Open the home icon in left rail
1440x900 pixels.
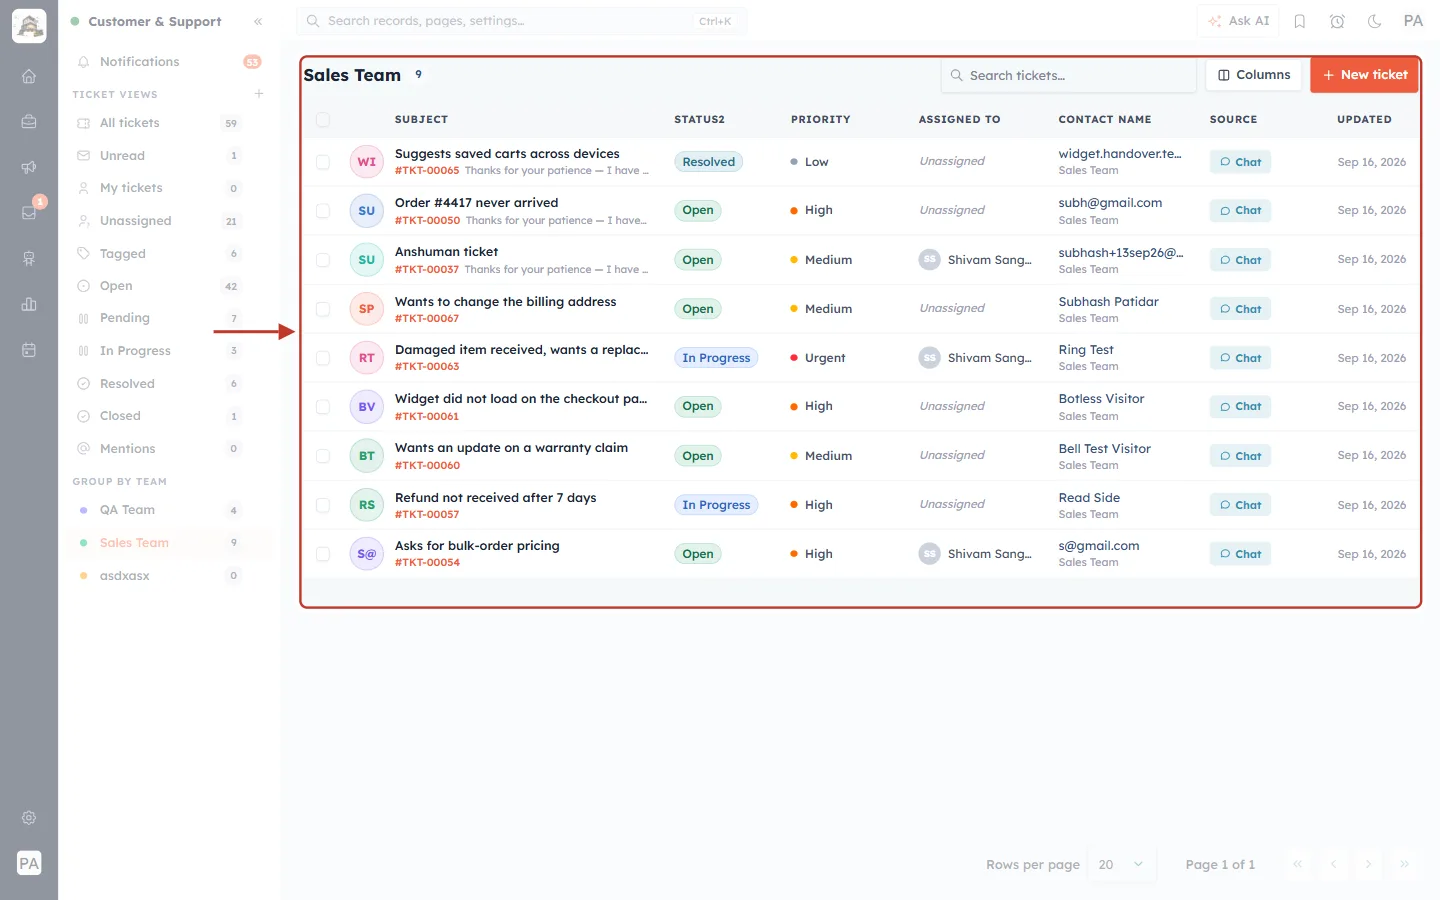[x=29, y=76]
